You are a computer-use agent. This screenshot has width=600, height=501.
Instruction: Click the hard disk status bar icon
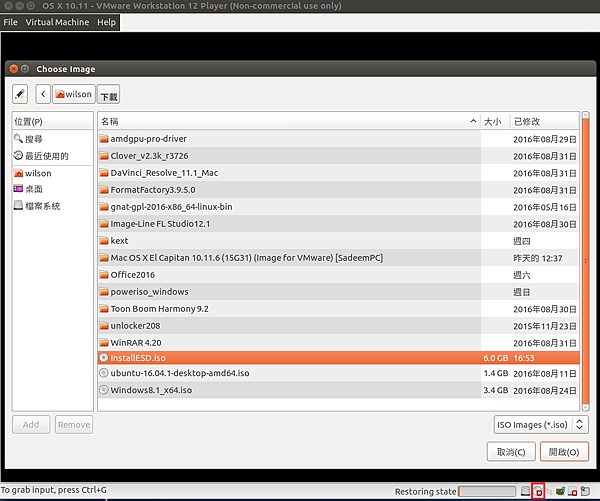[525, 491]
